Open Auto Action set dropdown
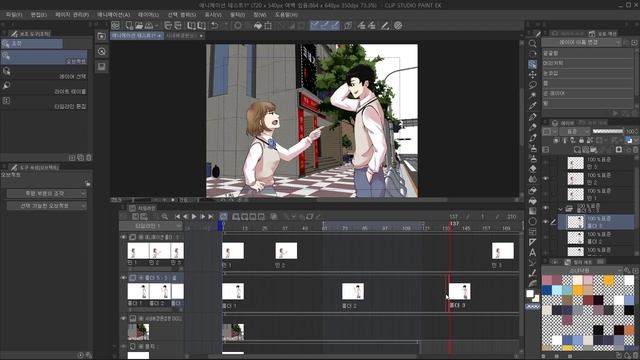The image size is (640, 360). pyautogui.click(x=581, y=42)
